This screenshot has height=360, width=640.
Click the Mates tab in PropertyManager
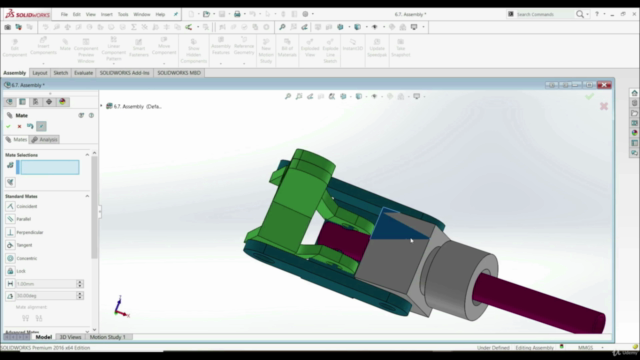tap(16, 140)
